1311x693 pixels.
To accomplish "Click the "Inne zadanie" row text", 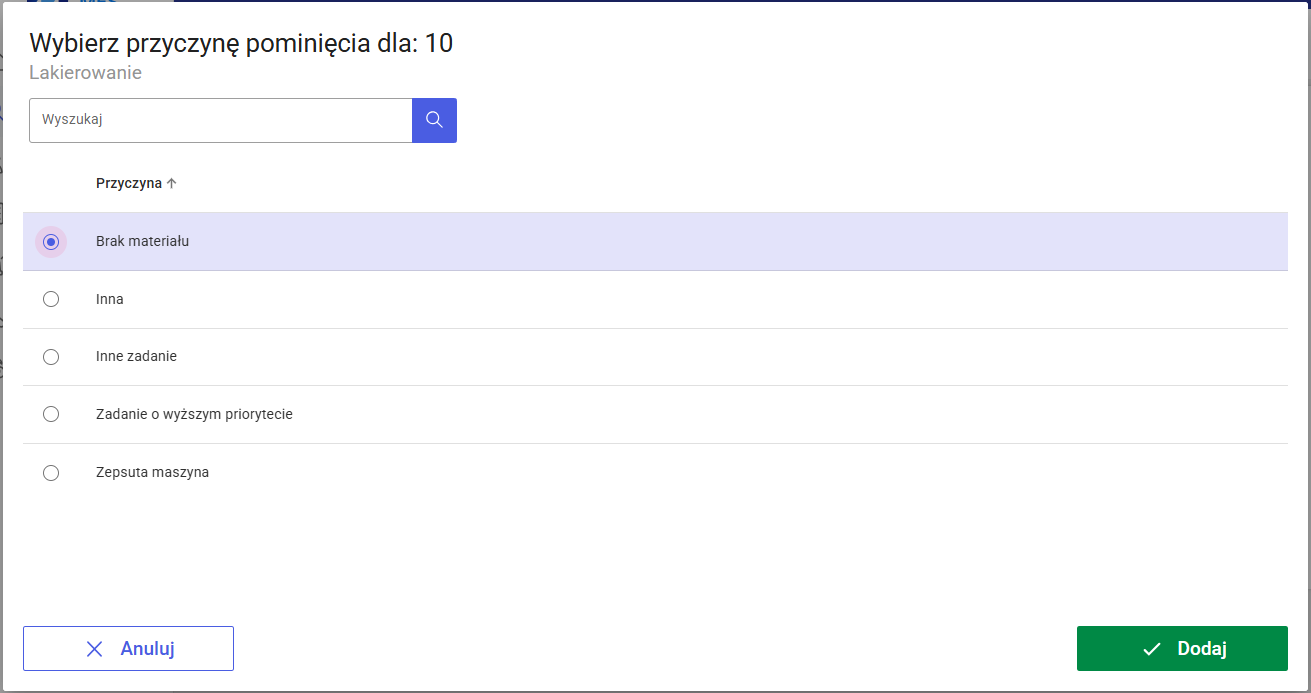I will point(136,356).
